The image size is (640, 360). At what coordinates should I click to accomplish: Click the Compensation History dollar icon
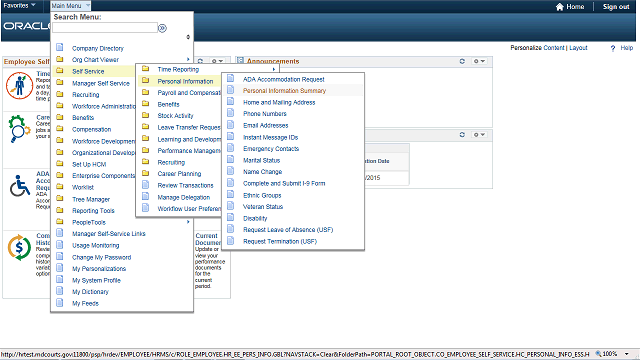tap(19, 247)
